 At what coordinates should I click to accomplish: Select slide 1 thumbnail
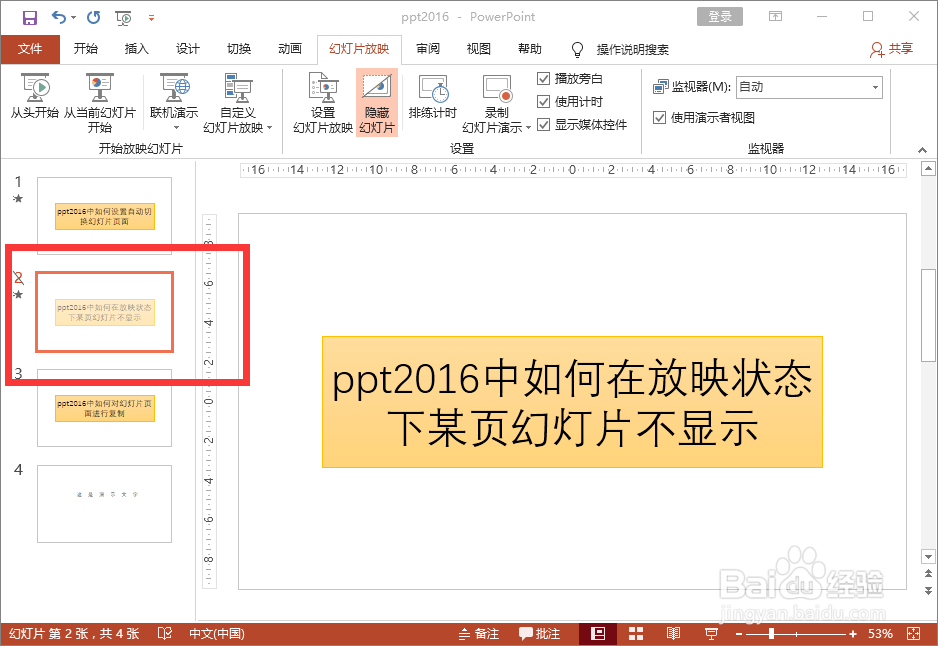(105, 215)
